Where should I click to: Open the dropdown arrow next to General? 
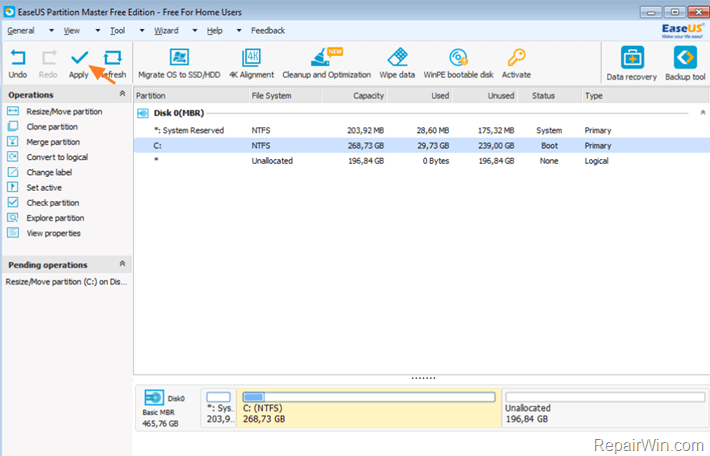pos(51,30)
